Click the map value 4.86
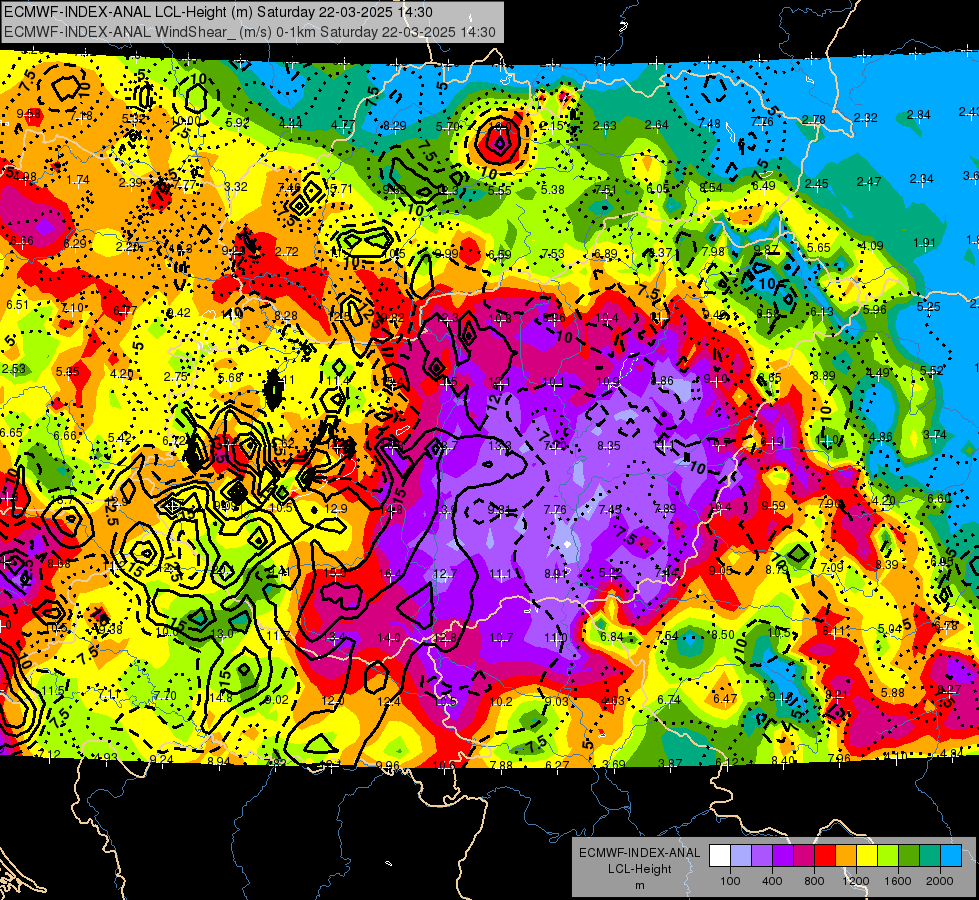 pyautogui.click(x=880, y=437)
